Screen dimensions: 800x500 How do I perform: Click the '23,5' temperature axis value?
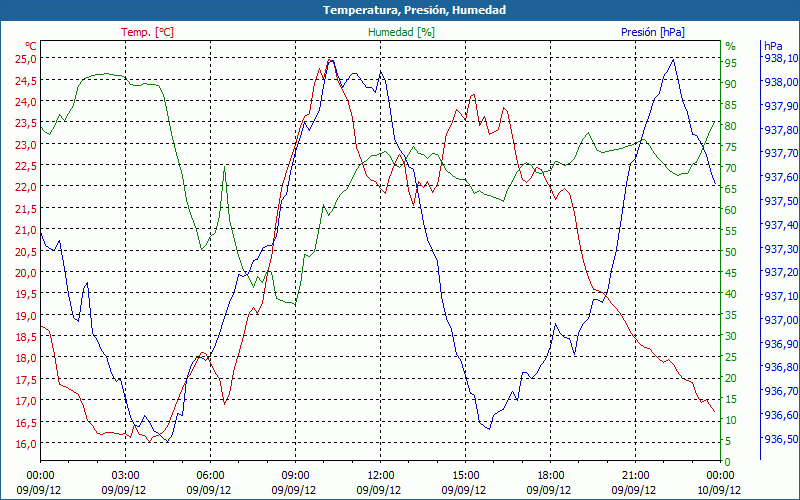(x=25, y=123)
